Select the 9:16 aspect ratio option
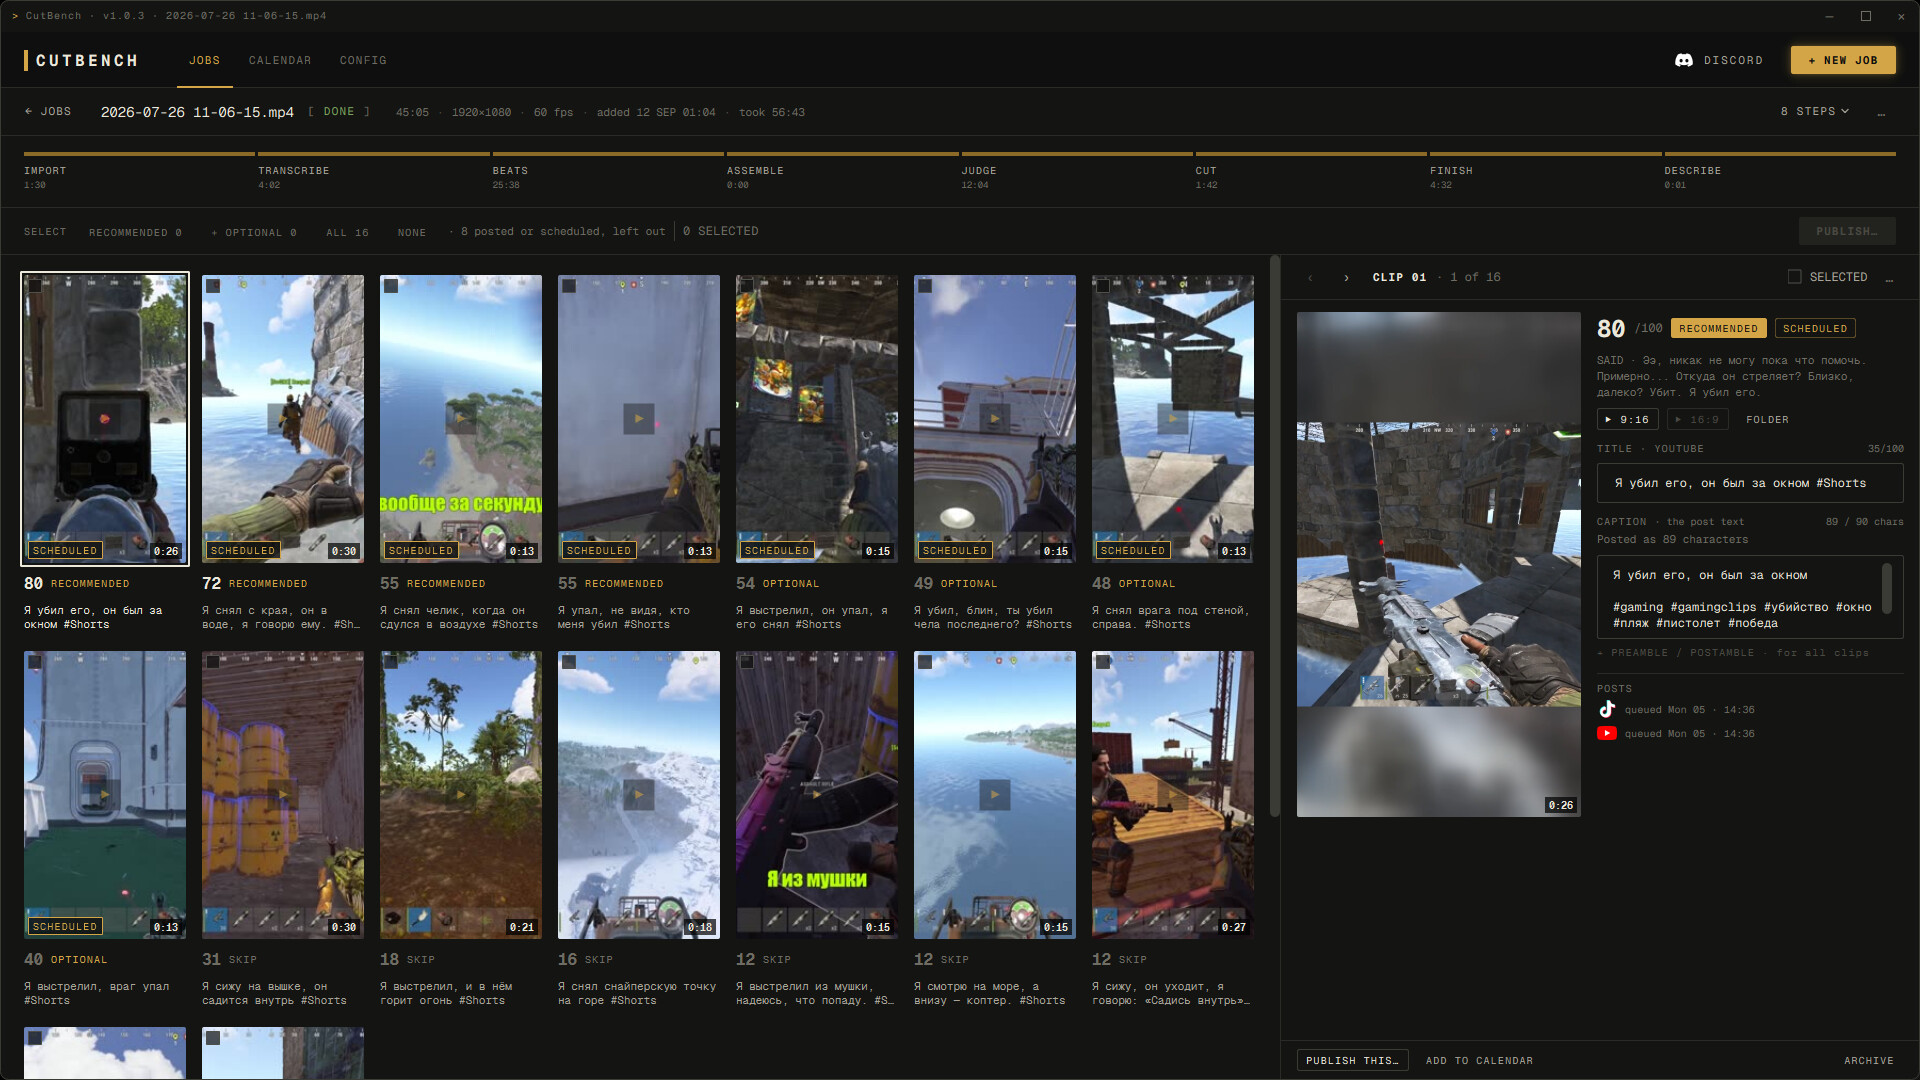The width and height of the screenshot is (1920, 1080). 1627,420
